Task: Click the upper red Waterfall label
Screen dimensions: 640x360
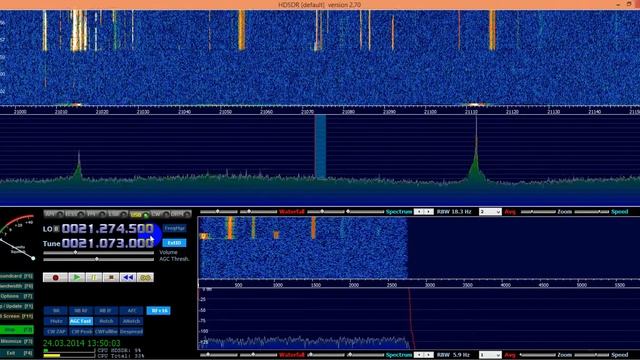Action: click(291, 212)
